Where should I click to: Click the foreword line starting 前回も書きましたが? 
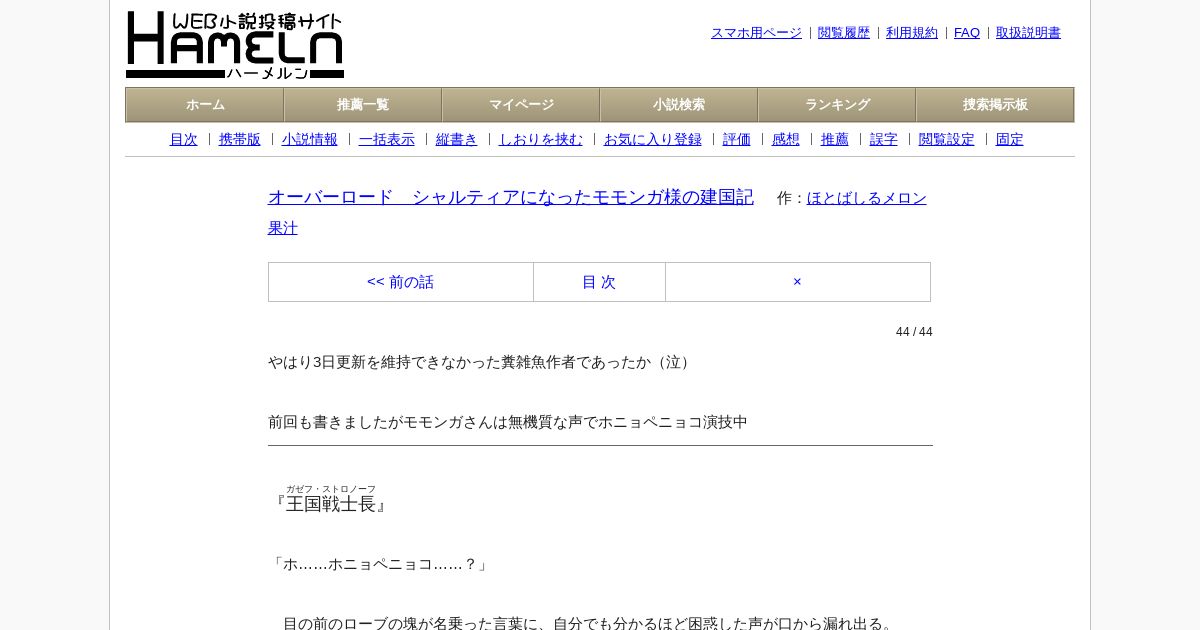[x=508, y=422]
